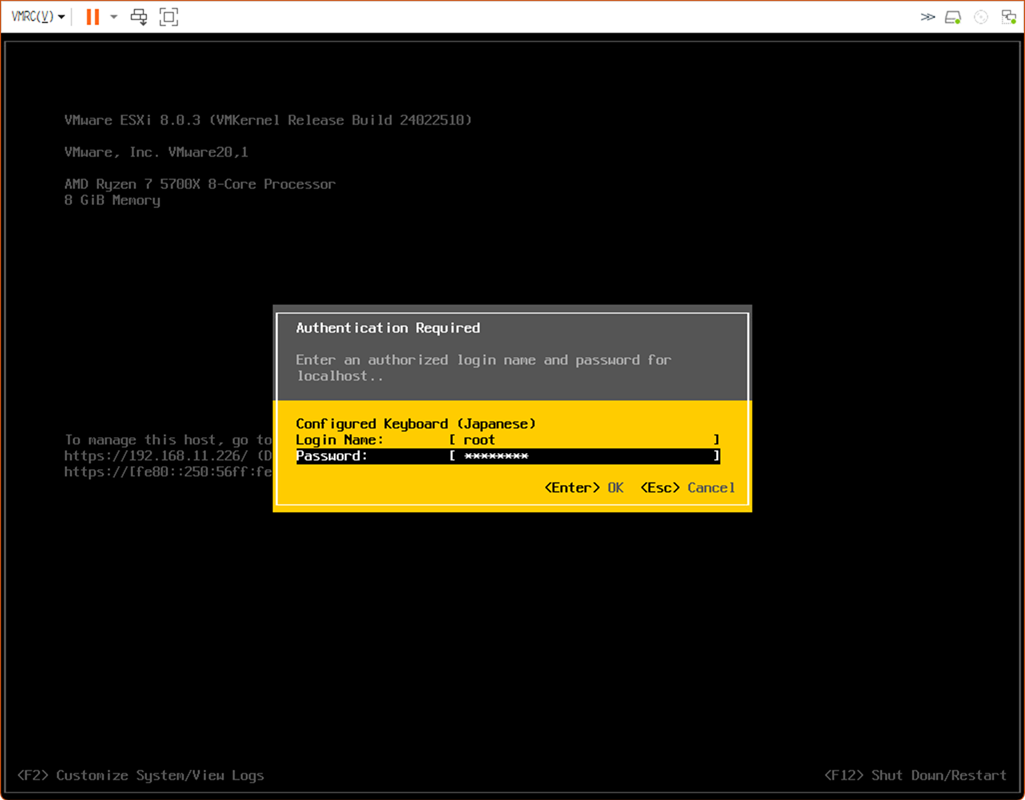Click the Login Name field containing root
Image resolution: width=1025 pixels, height=800 pixels.
click(x=585, y=440)
